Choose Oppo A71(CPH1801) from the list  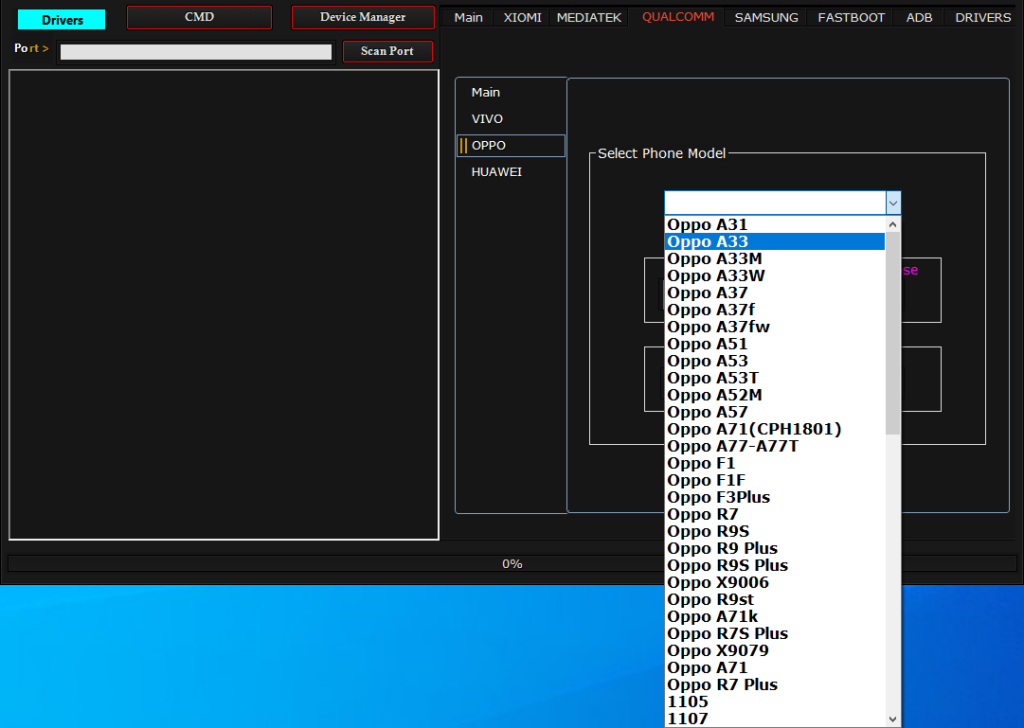(x=775, y=429)
